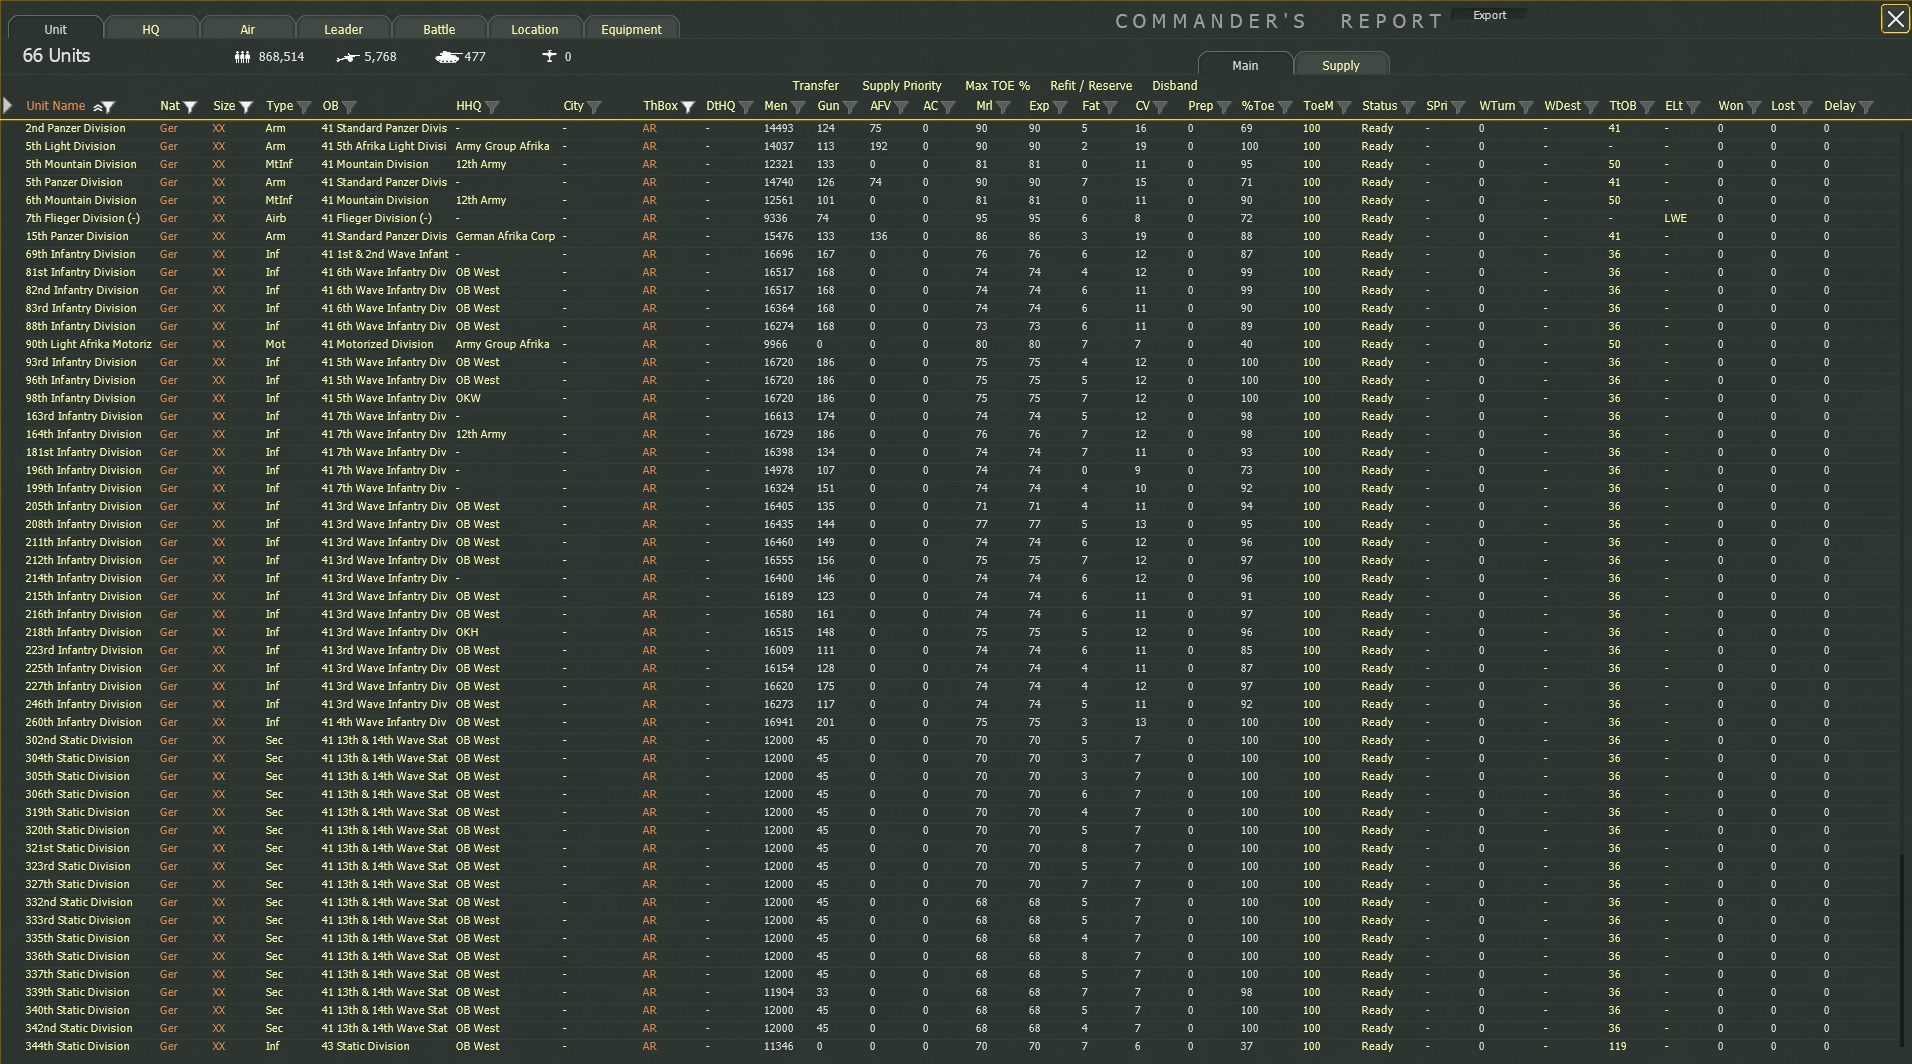Click the soldiers icon beside 868,514
Viewport: 1912px width, 1064px height.
click(x=242, y=57)
